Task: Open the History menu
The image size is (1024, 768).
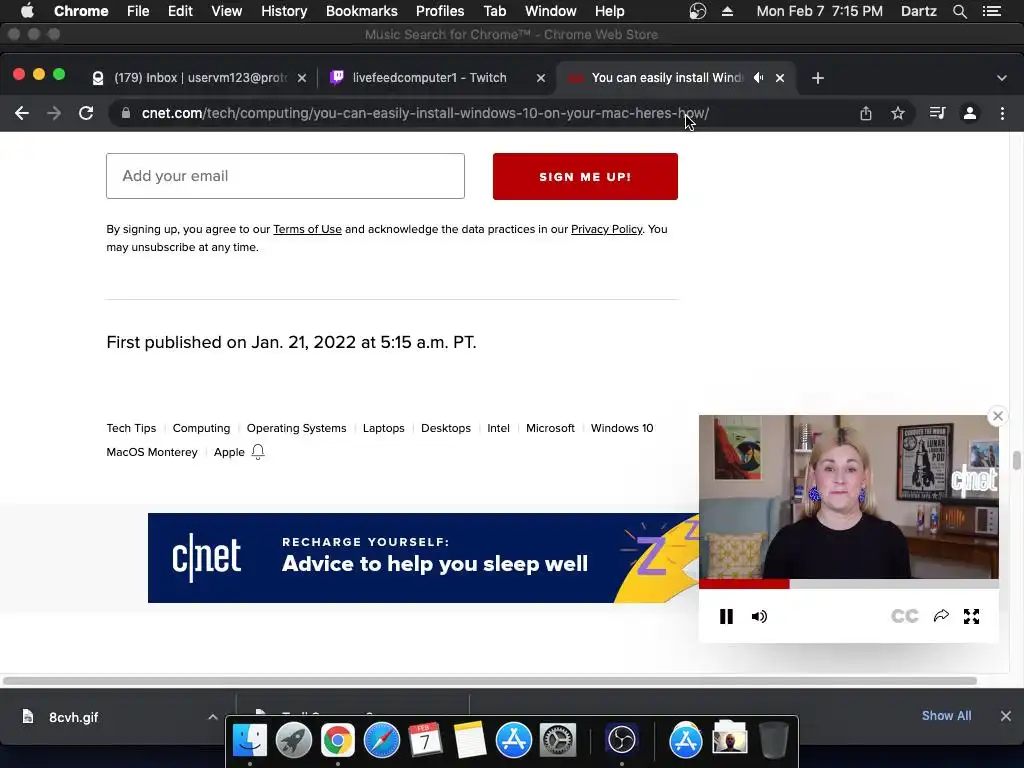Action: (284, 11)
